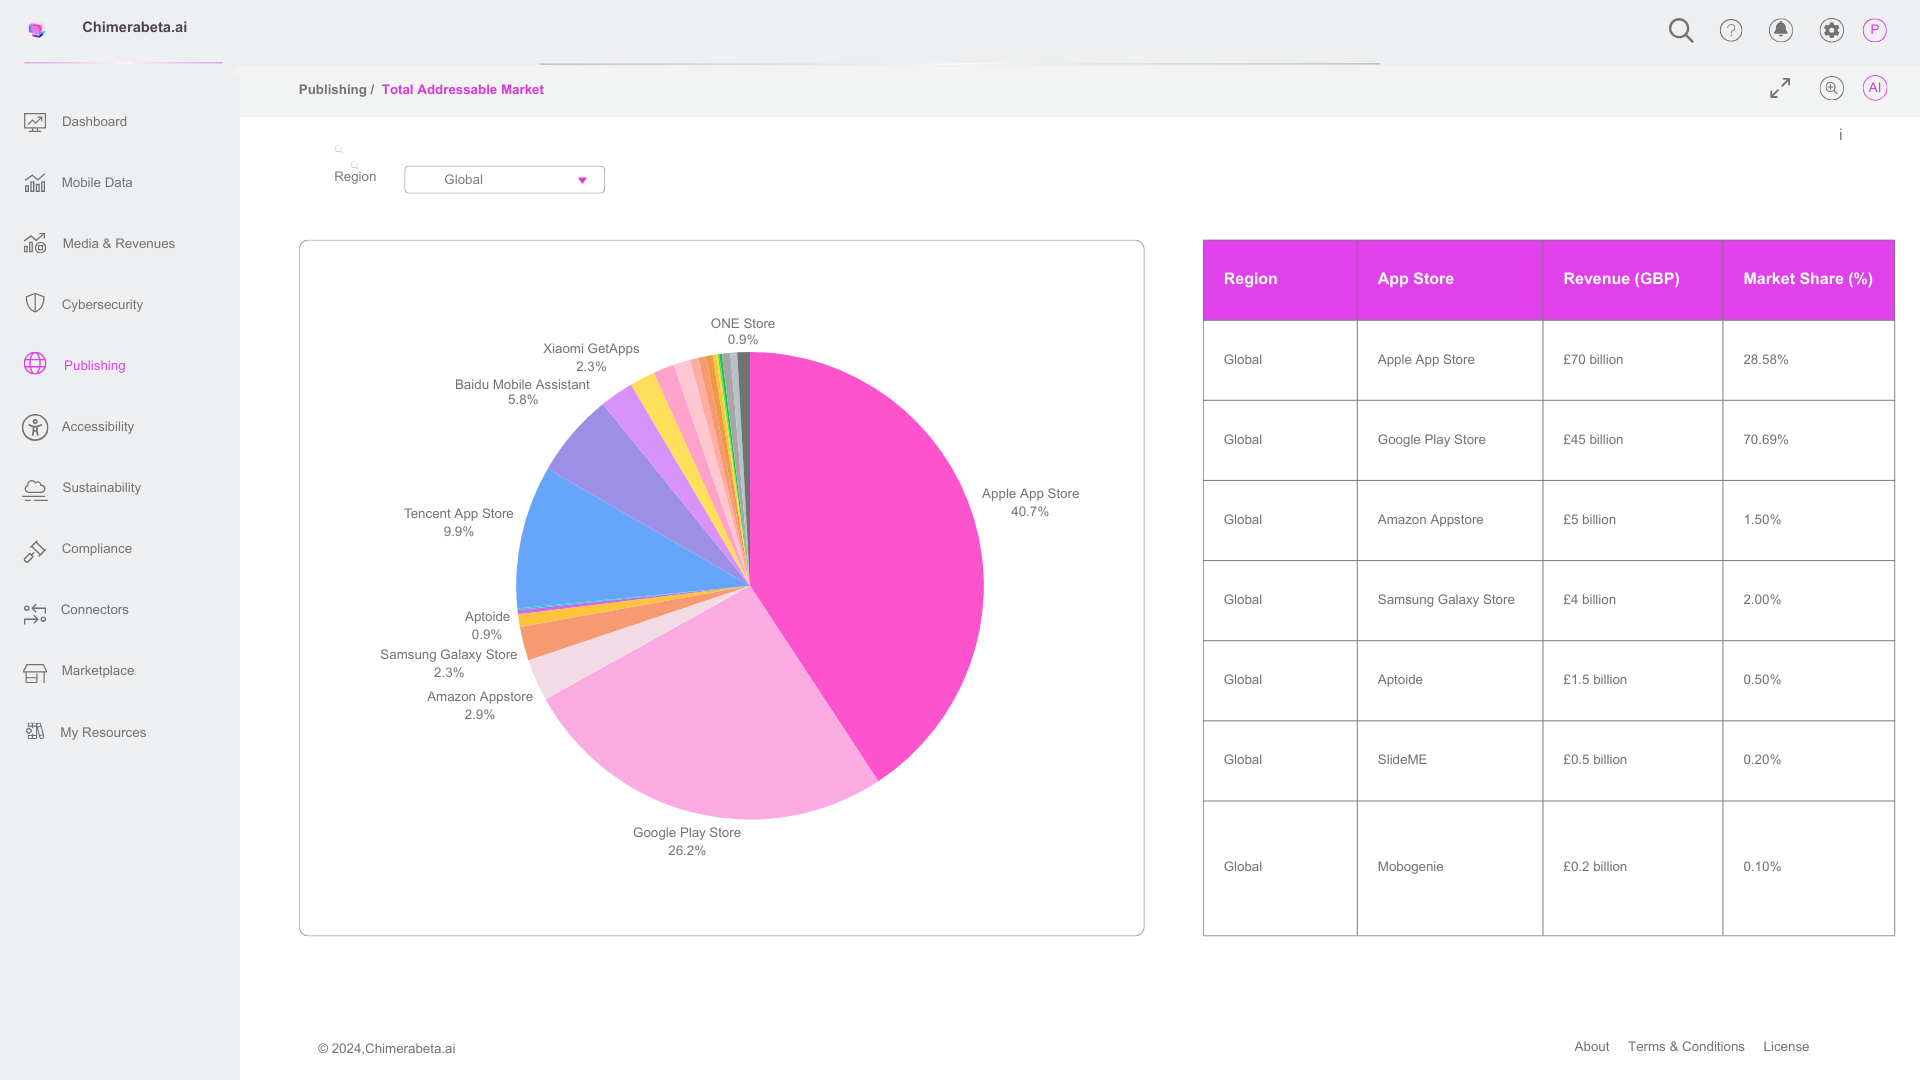Image resolution: width=1920 pixels, height=1080 pixels.
Task: Open the AI assistant icon
Action: pos(1875,88)
